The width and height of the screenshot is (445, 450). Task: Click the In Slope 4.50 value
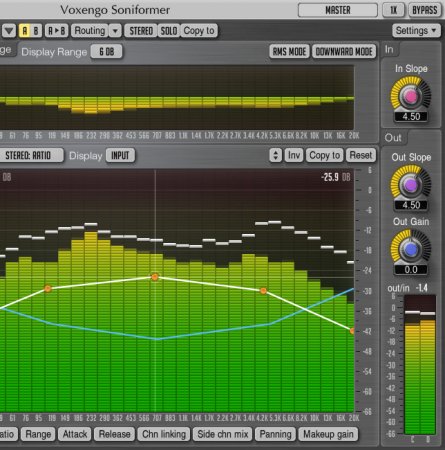tap(411, 117)
